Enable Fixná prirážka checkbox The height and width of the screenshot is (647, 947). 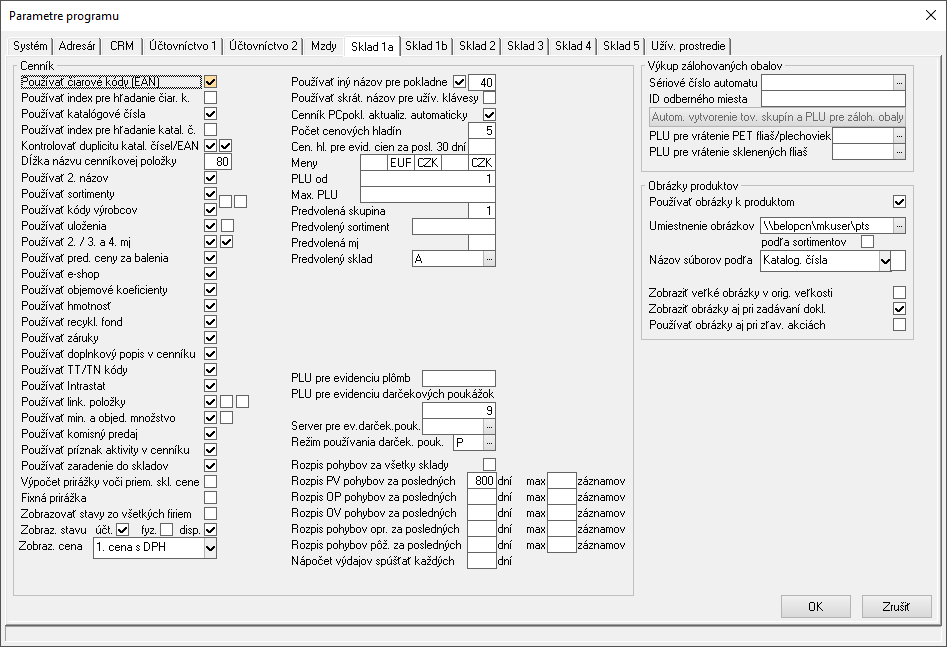point(211,497)
